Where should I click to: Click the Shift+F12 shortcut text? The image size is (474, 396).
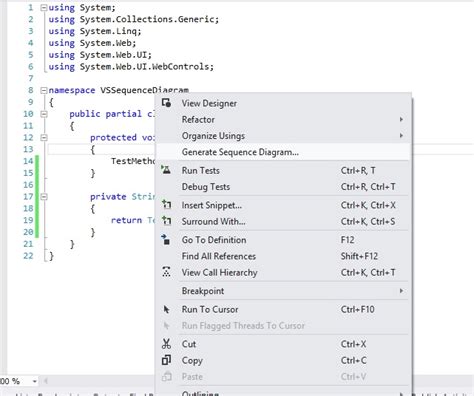click(359, 256)
